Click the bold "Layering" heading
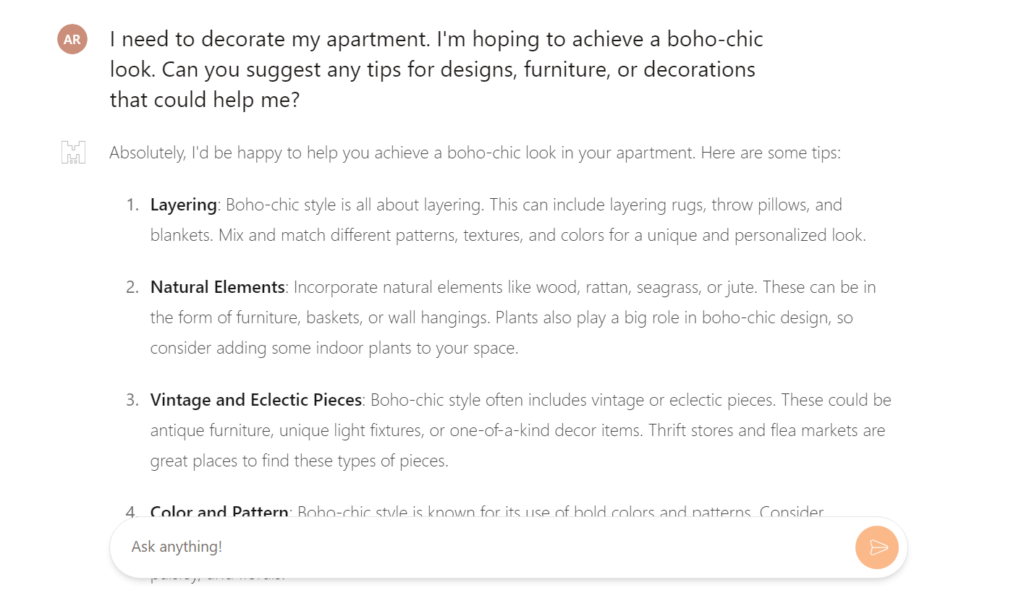Image resolution: width=1024 pixels, height=593 pixels. 183,205
